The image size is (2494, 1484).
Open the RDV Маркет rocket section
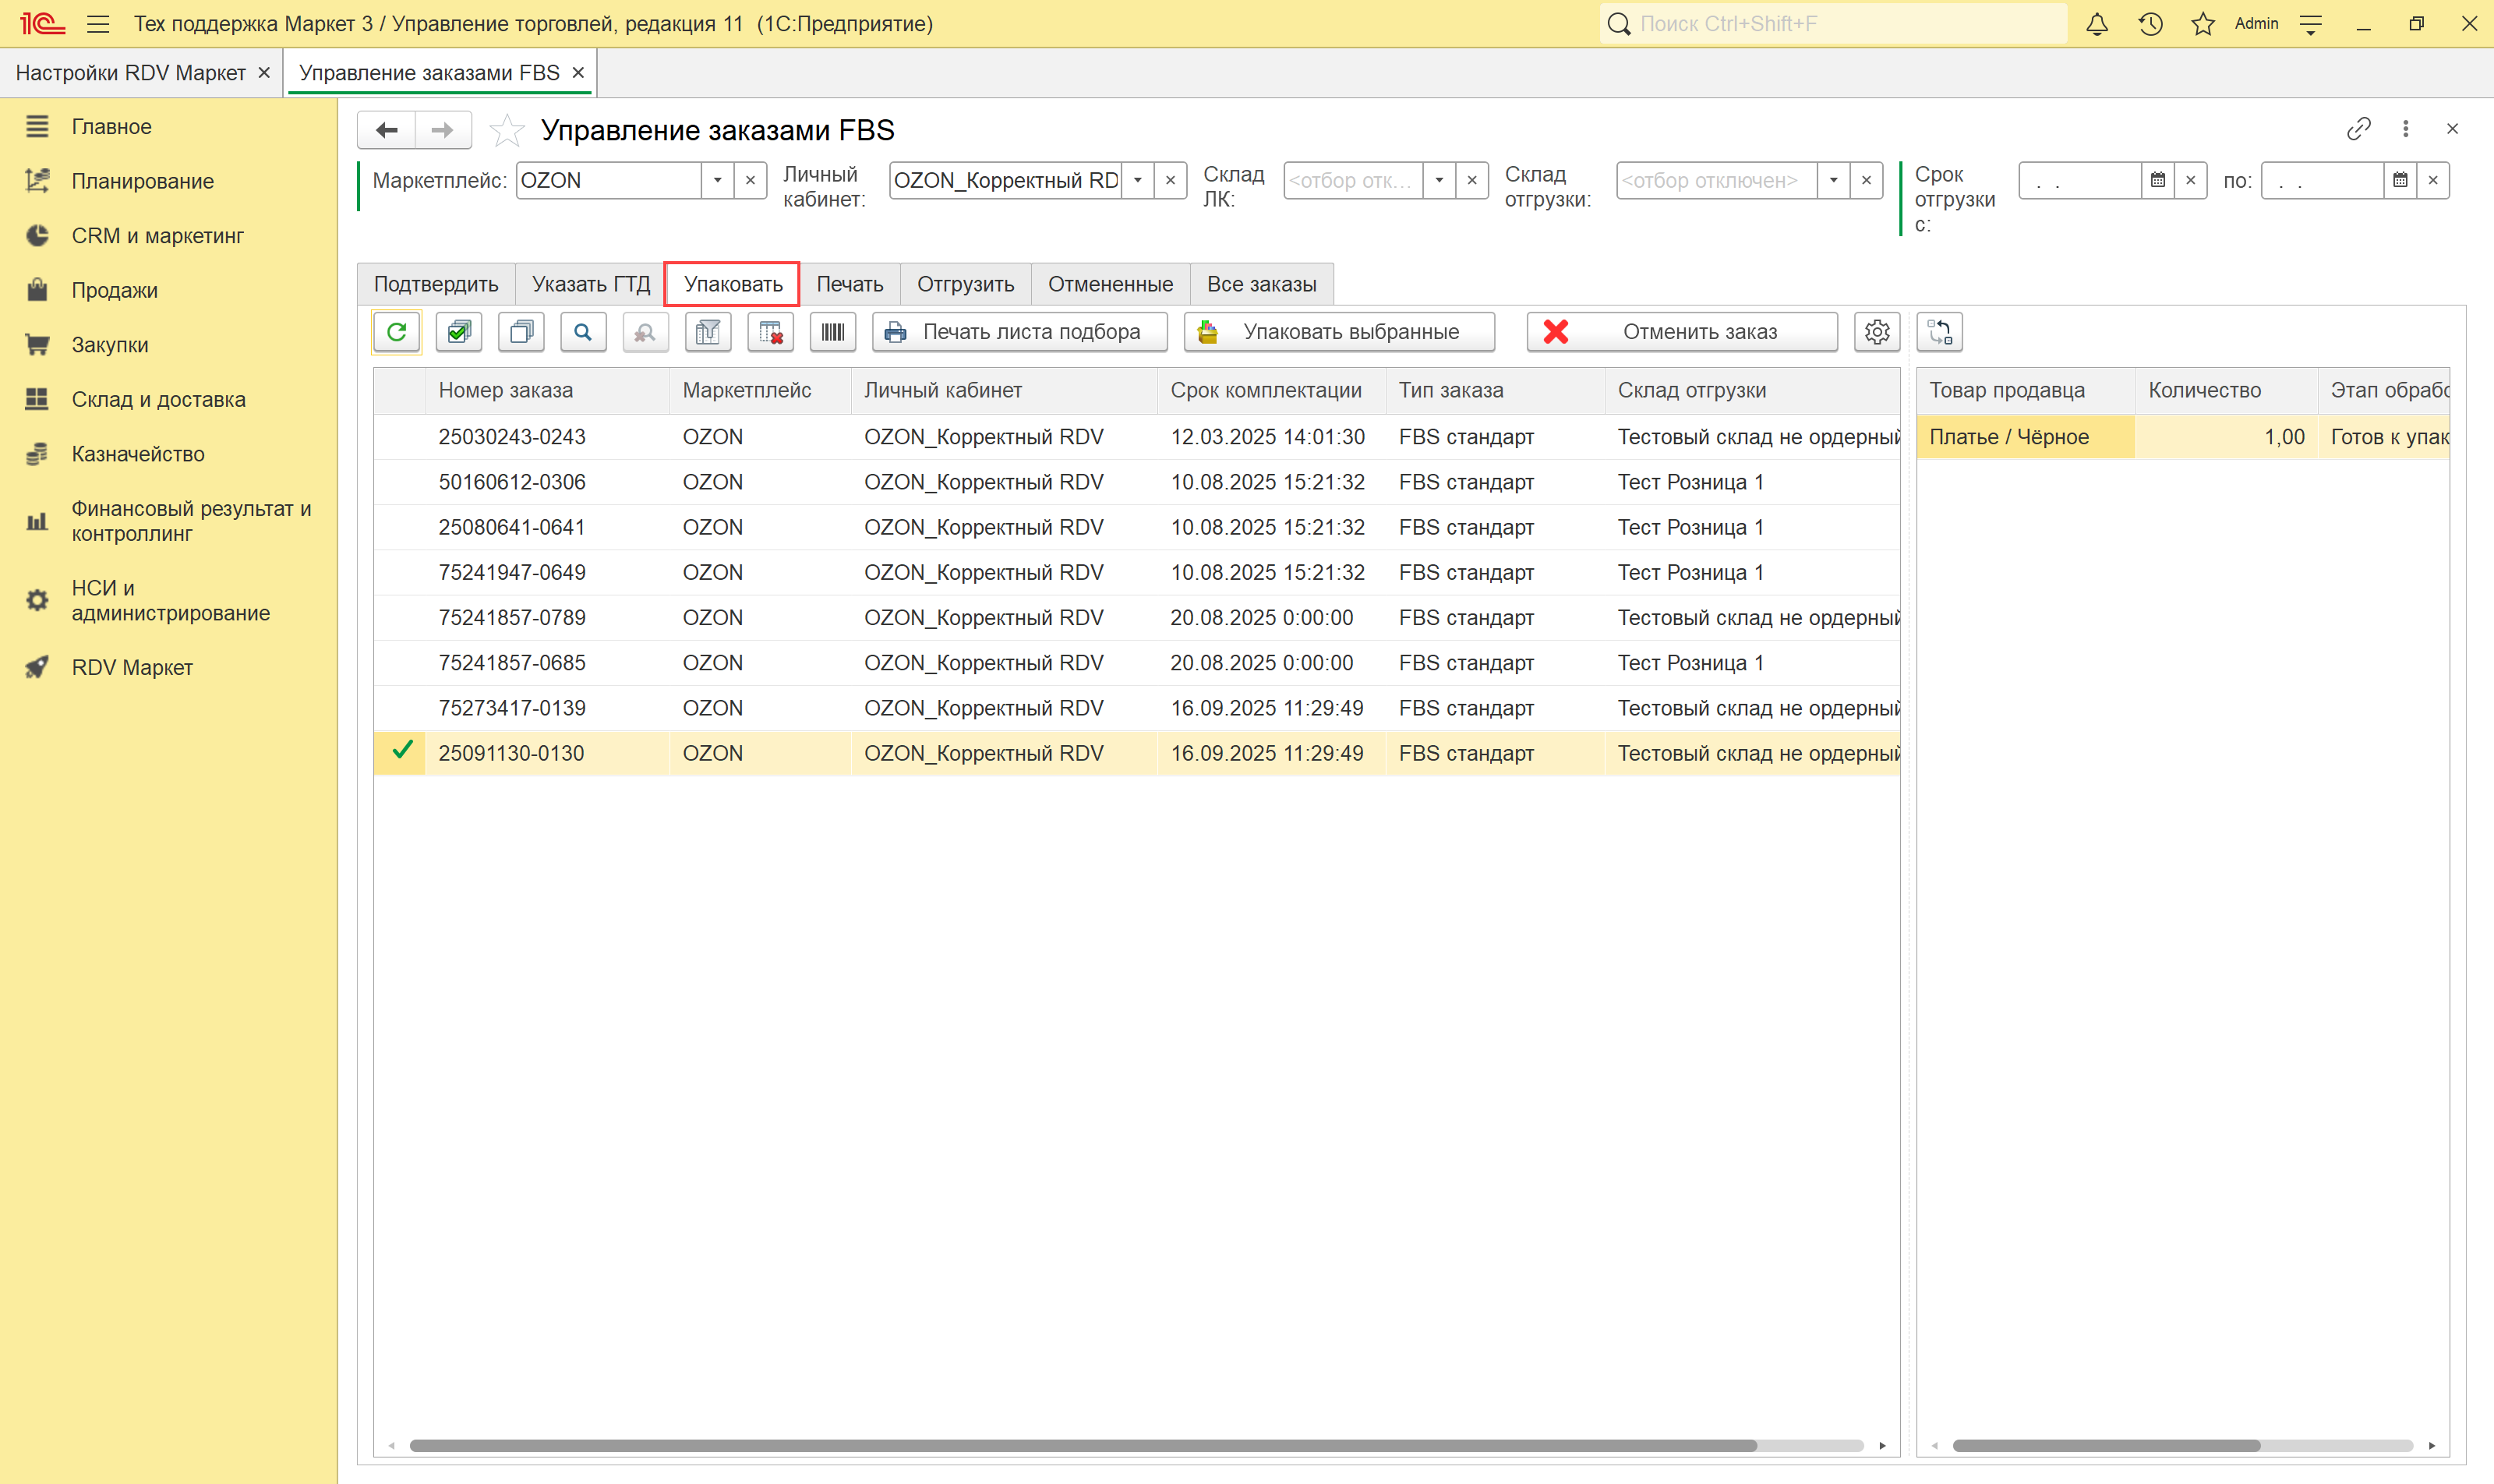pos(131,667)
